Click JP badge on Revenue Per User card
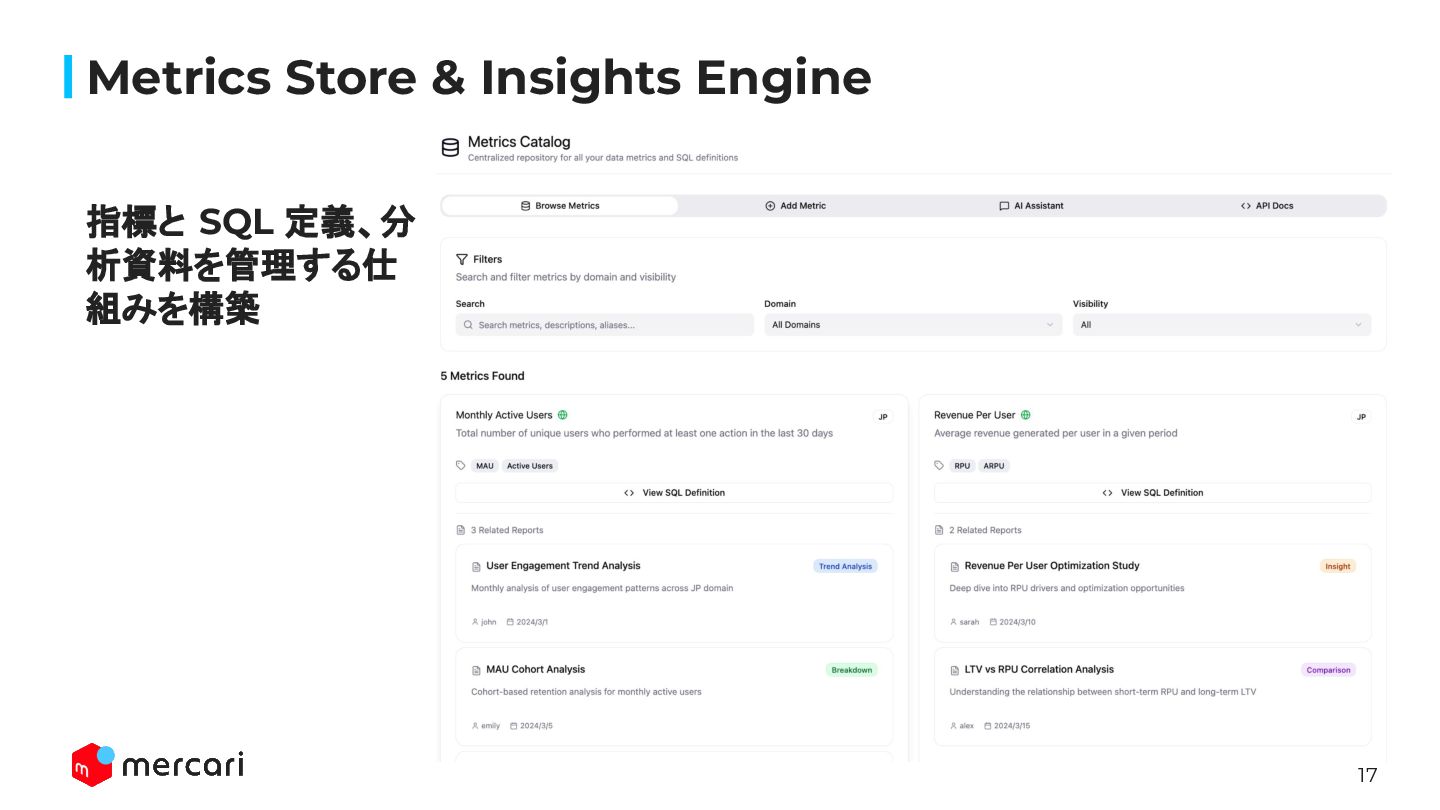 (x=1361, y=417)
